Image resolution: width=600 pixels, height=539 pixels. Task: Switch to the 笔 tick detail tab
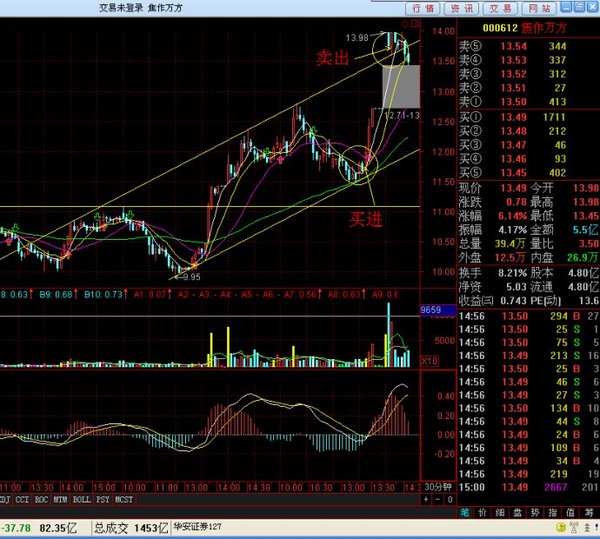click(465, 513)
